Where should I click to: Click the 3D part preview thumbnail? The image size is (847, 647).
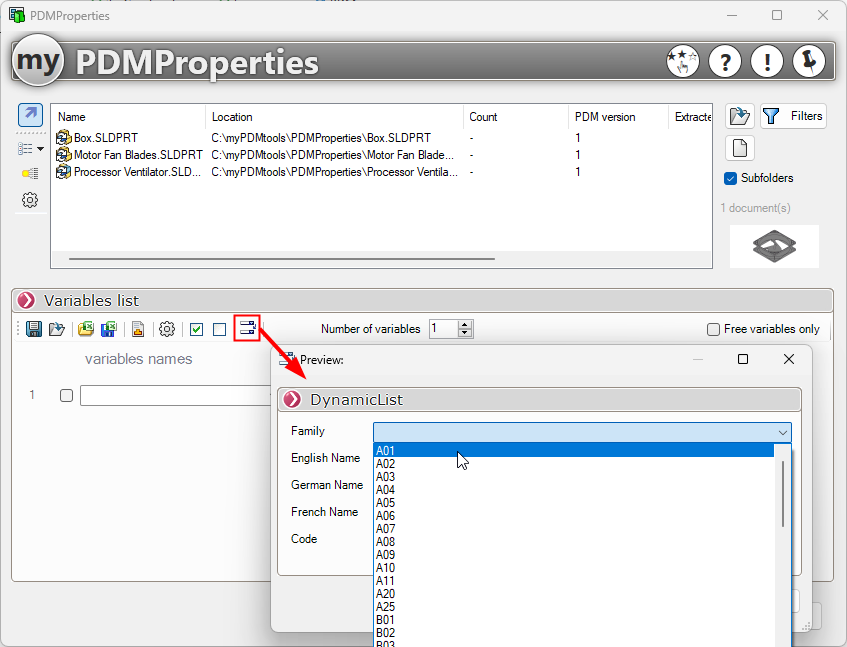click(x=774, y=246)
